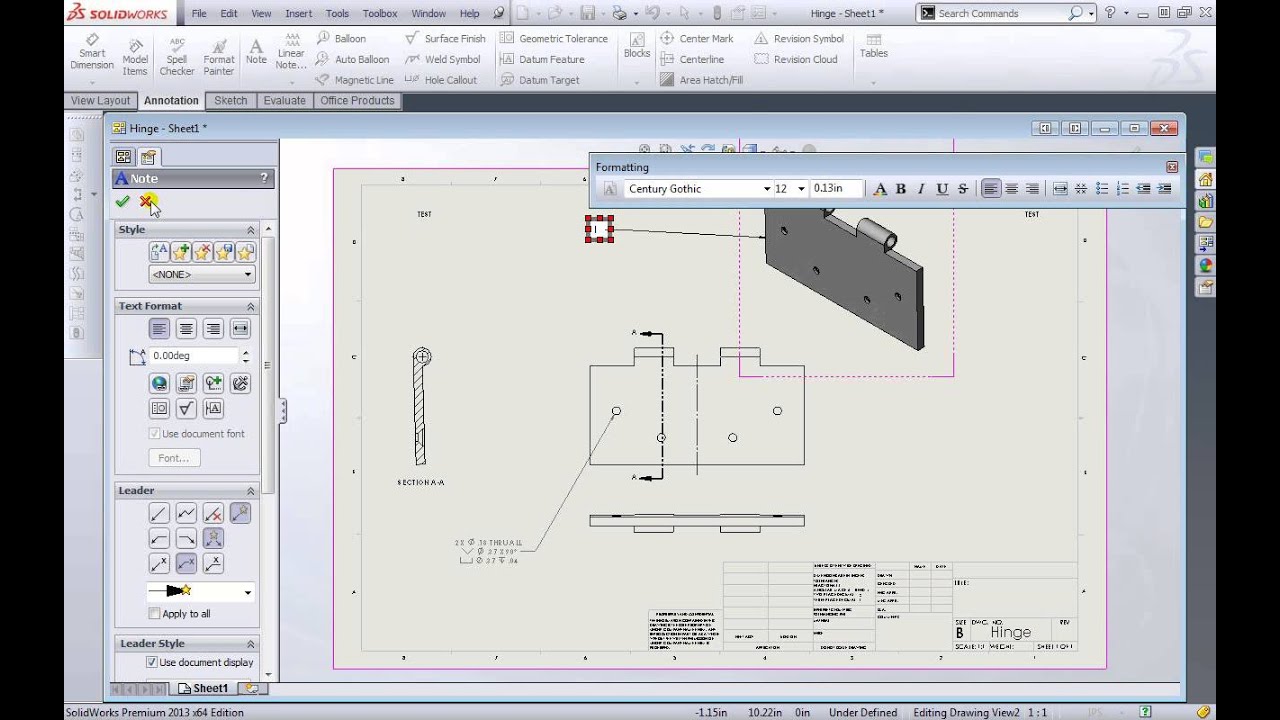This screenshot has height=720, width=1280.
Task: Click the Revision Symbol button
Action: 799,38
